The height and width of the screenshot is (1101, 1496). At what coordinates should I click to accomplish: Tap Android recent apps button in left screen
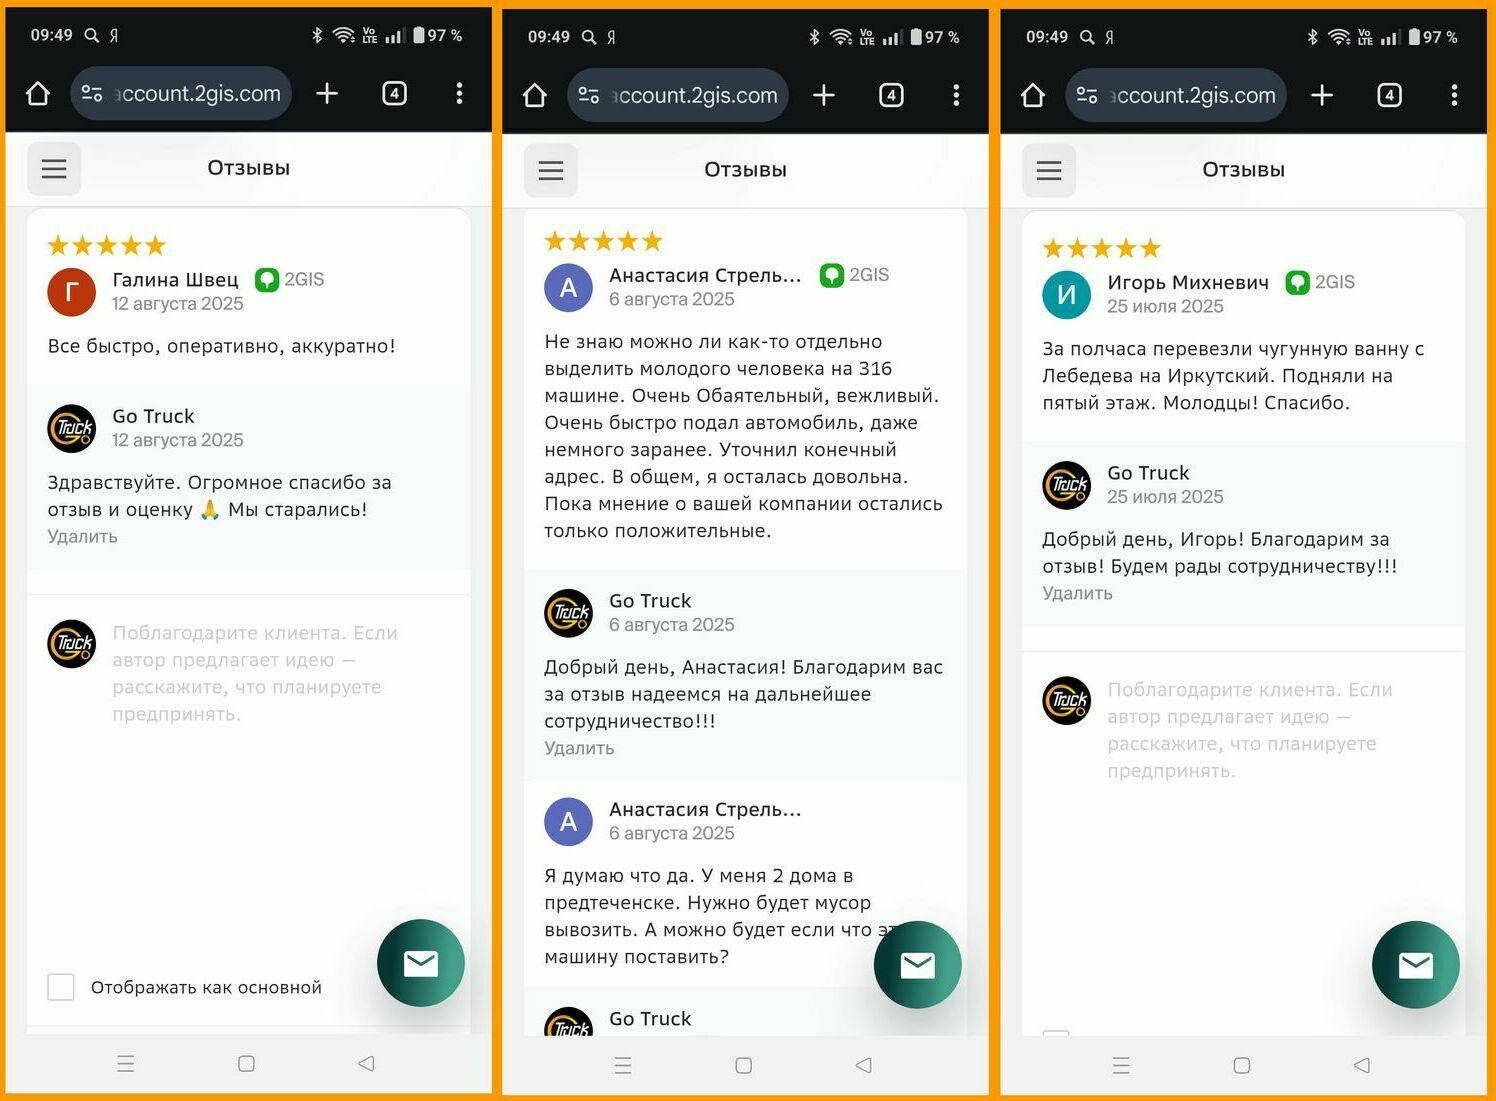(126, 1064)
